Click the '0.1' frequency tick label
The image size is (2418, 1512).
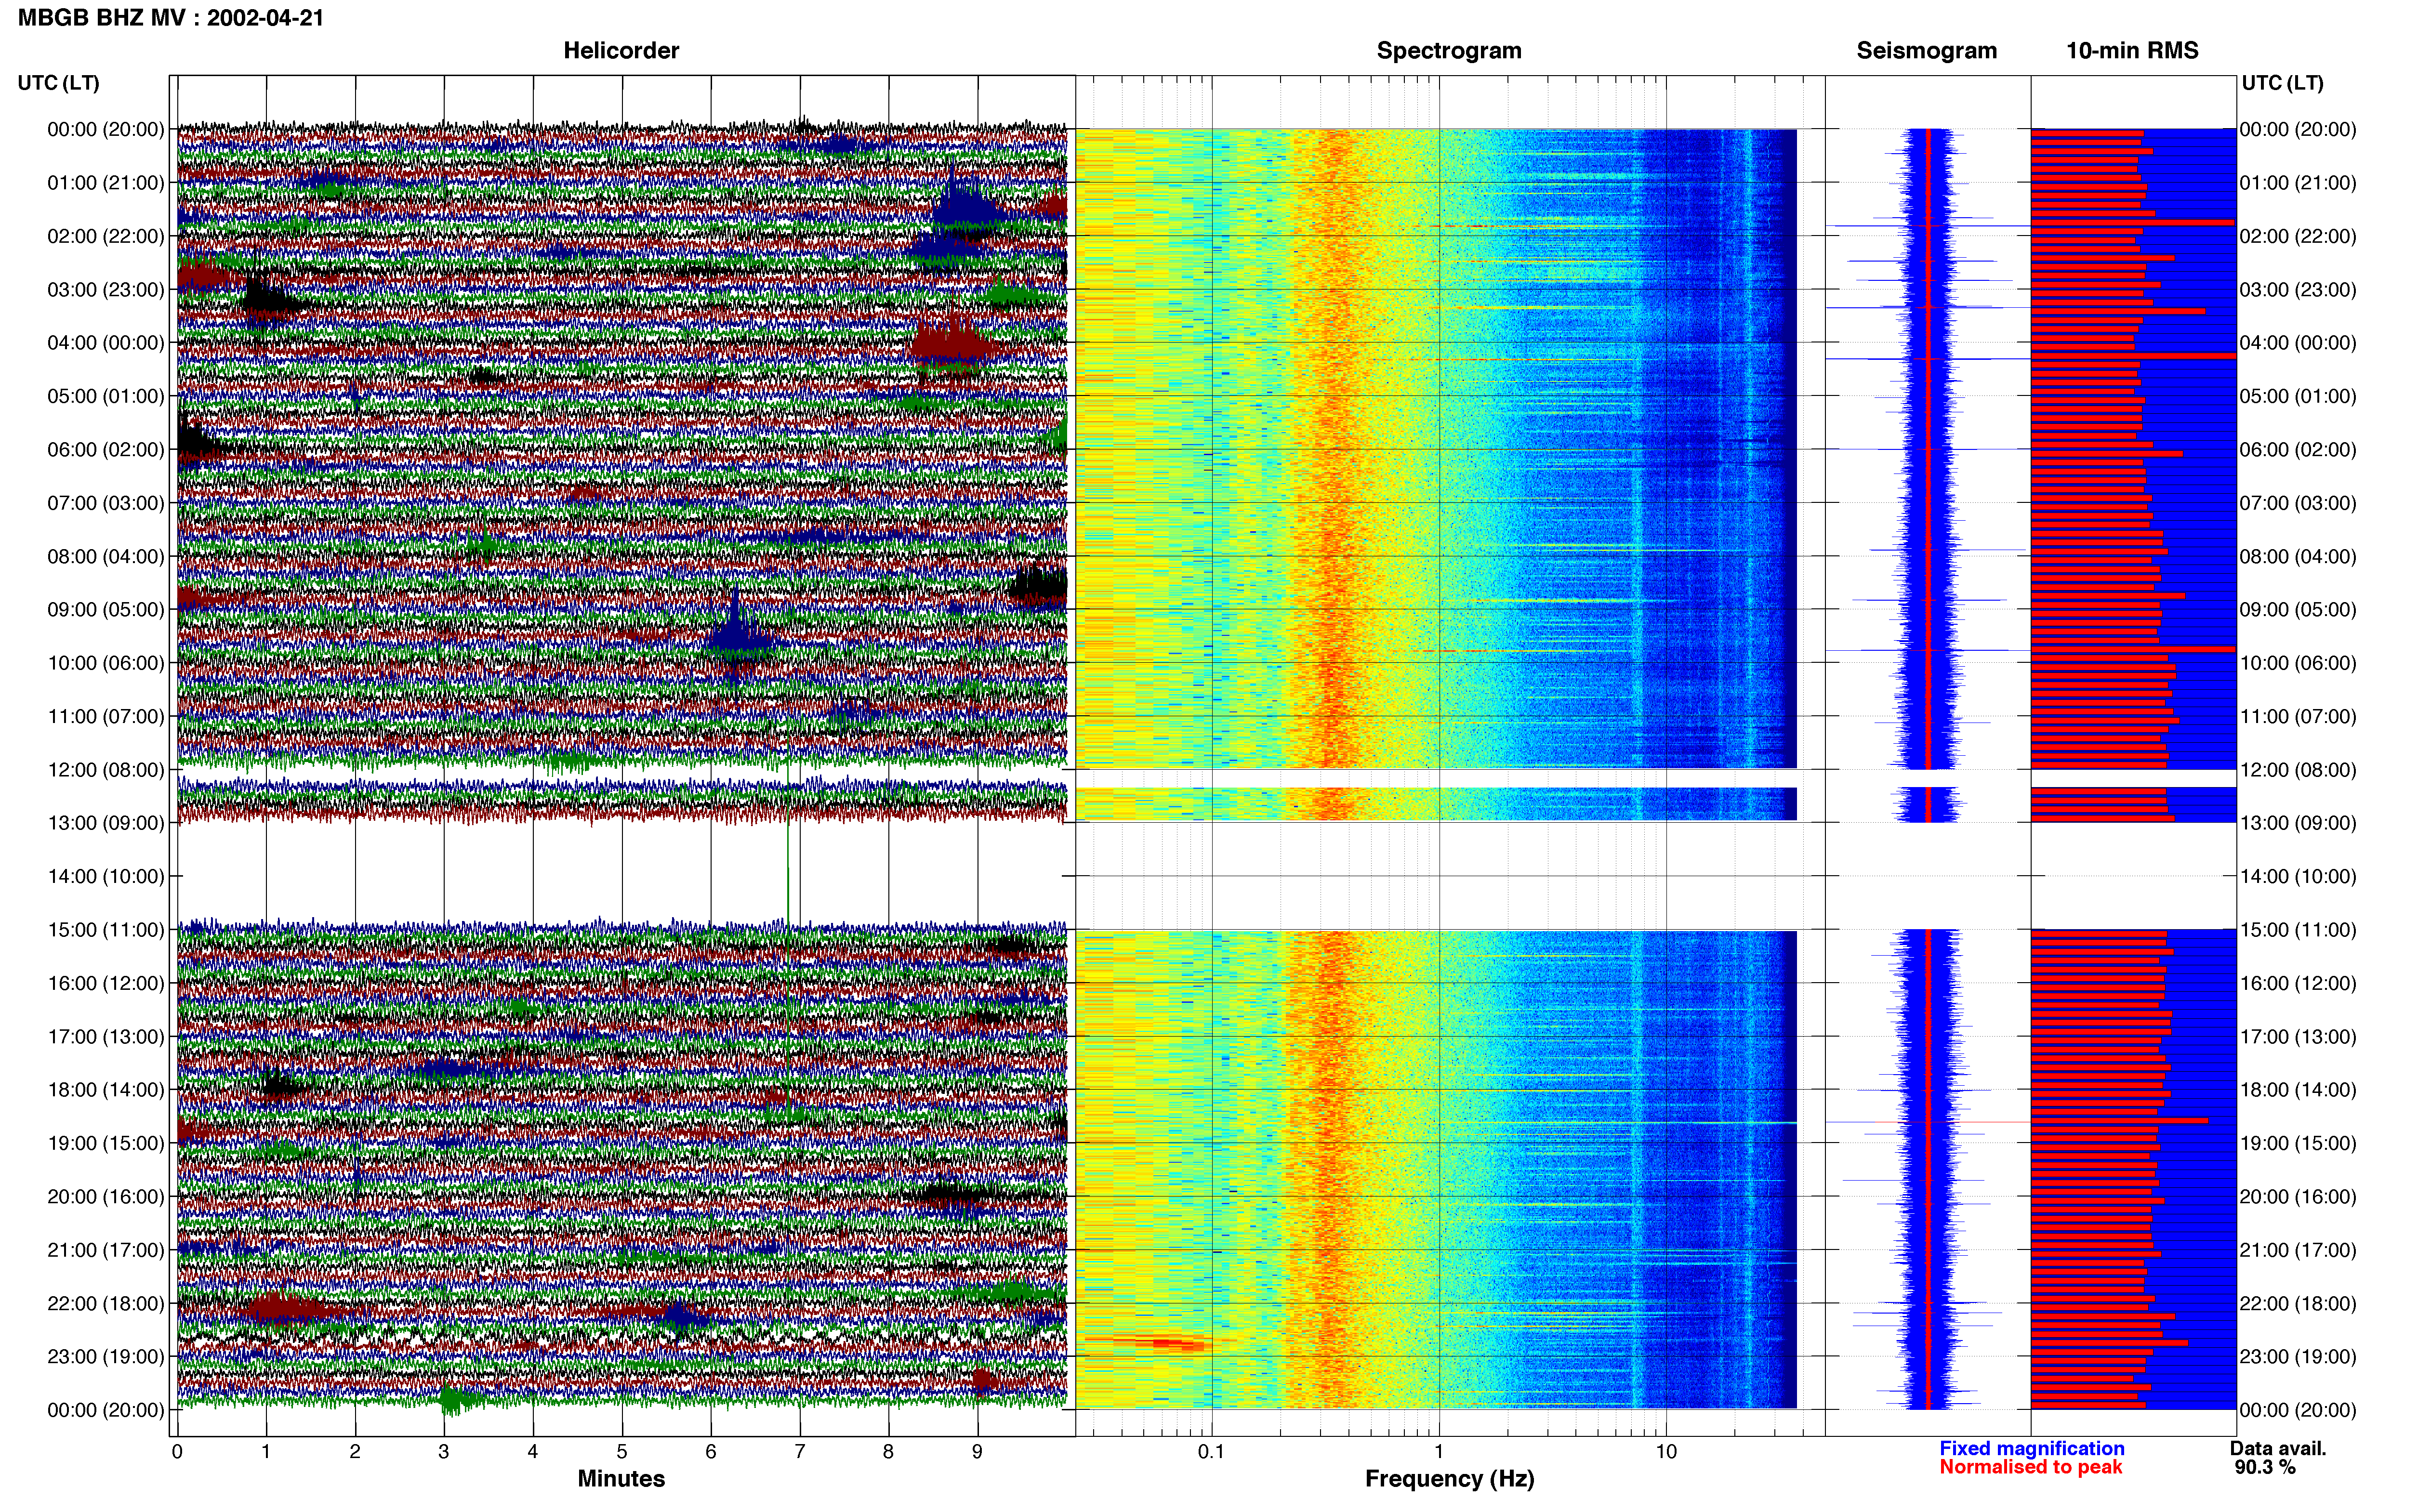click(x=1211, y=1452)
